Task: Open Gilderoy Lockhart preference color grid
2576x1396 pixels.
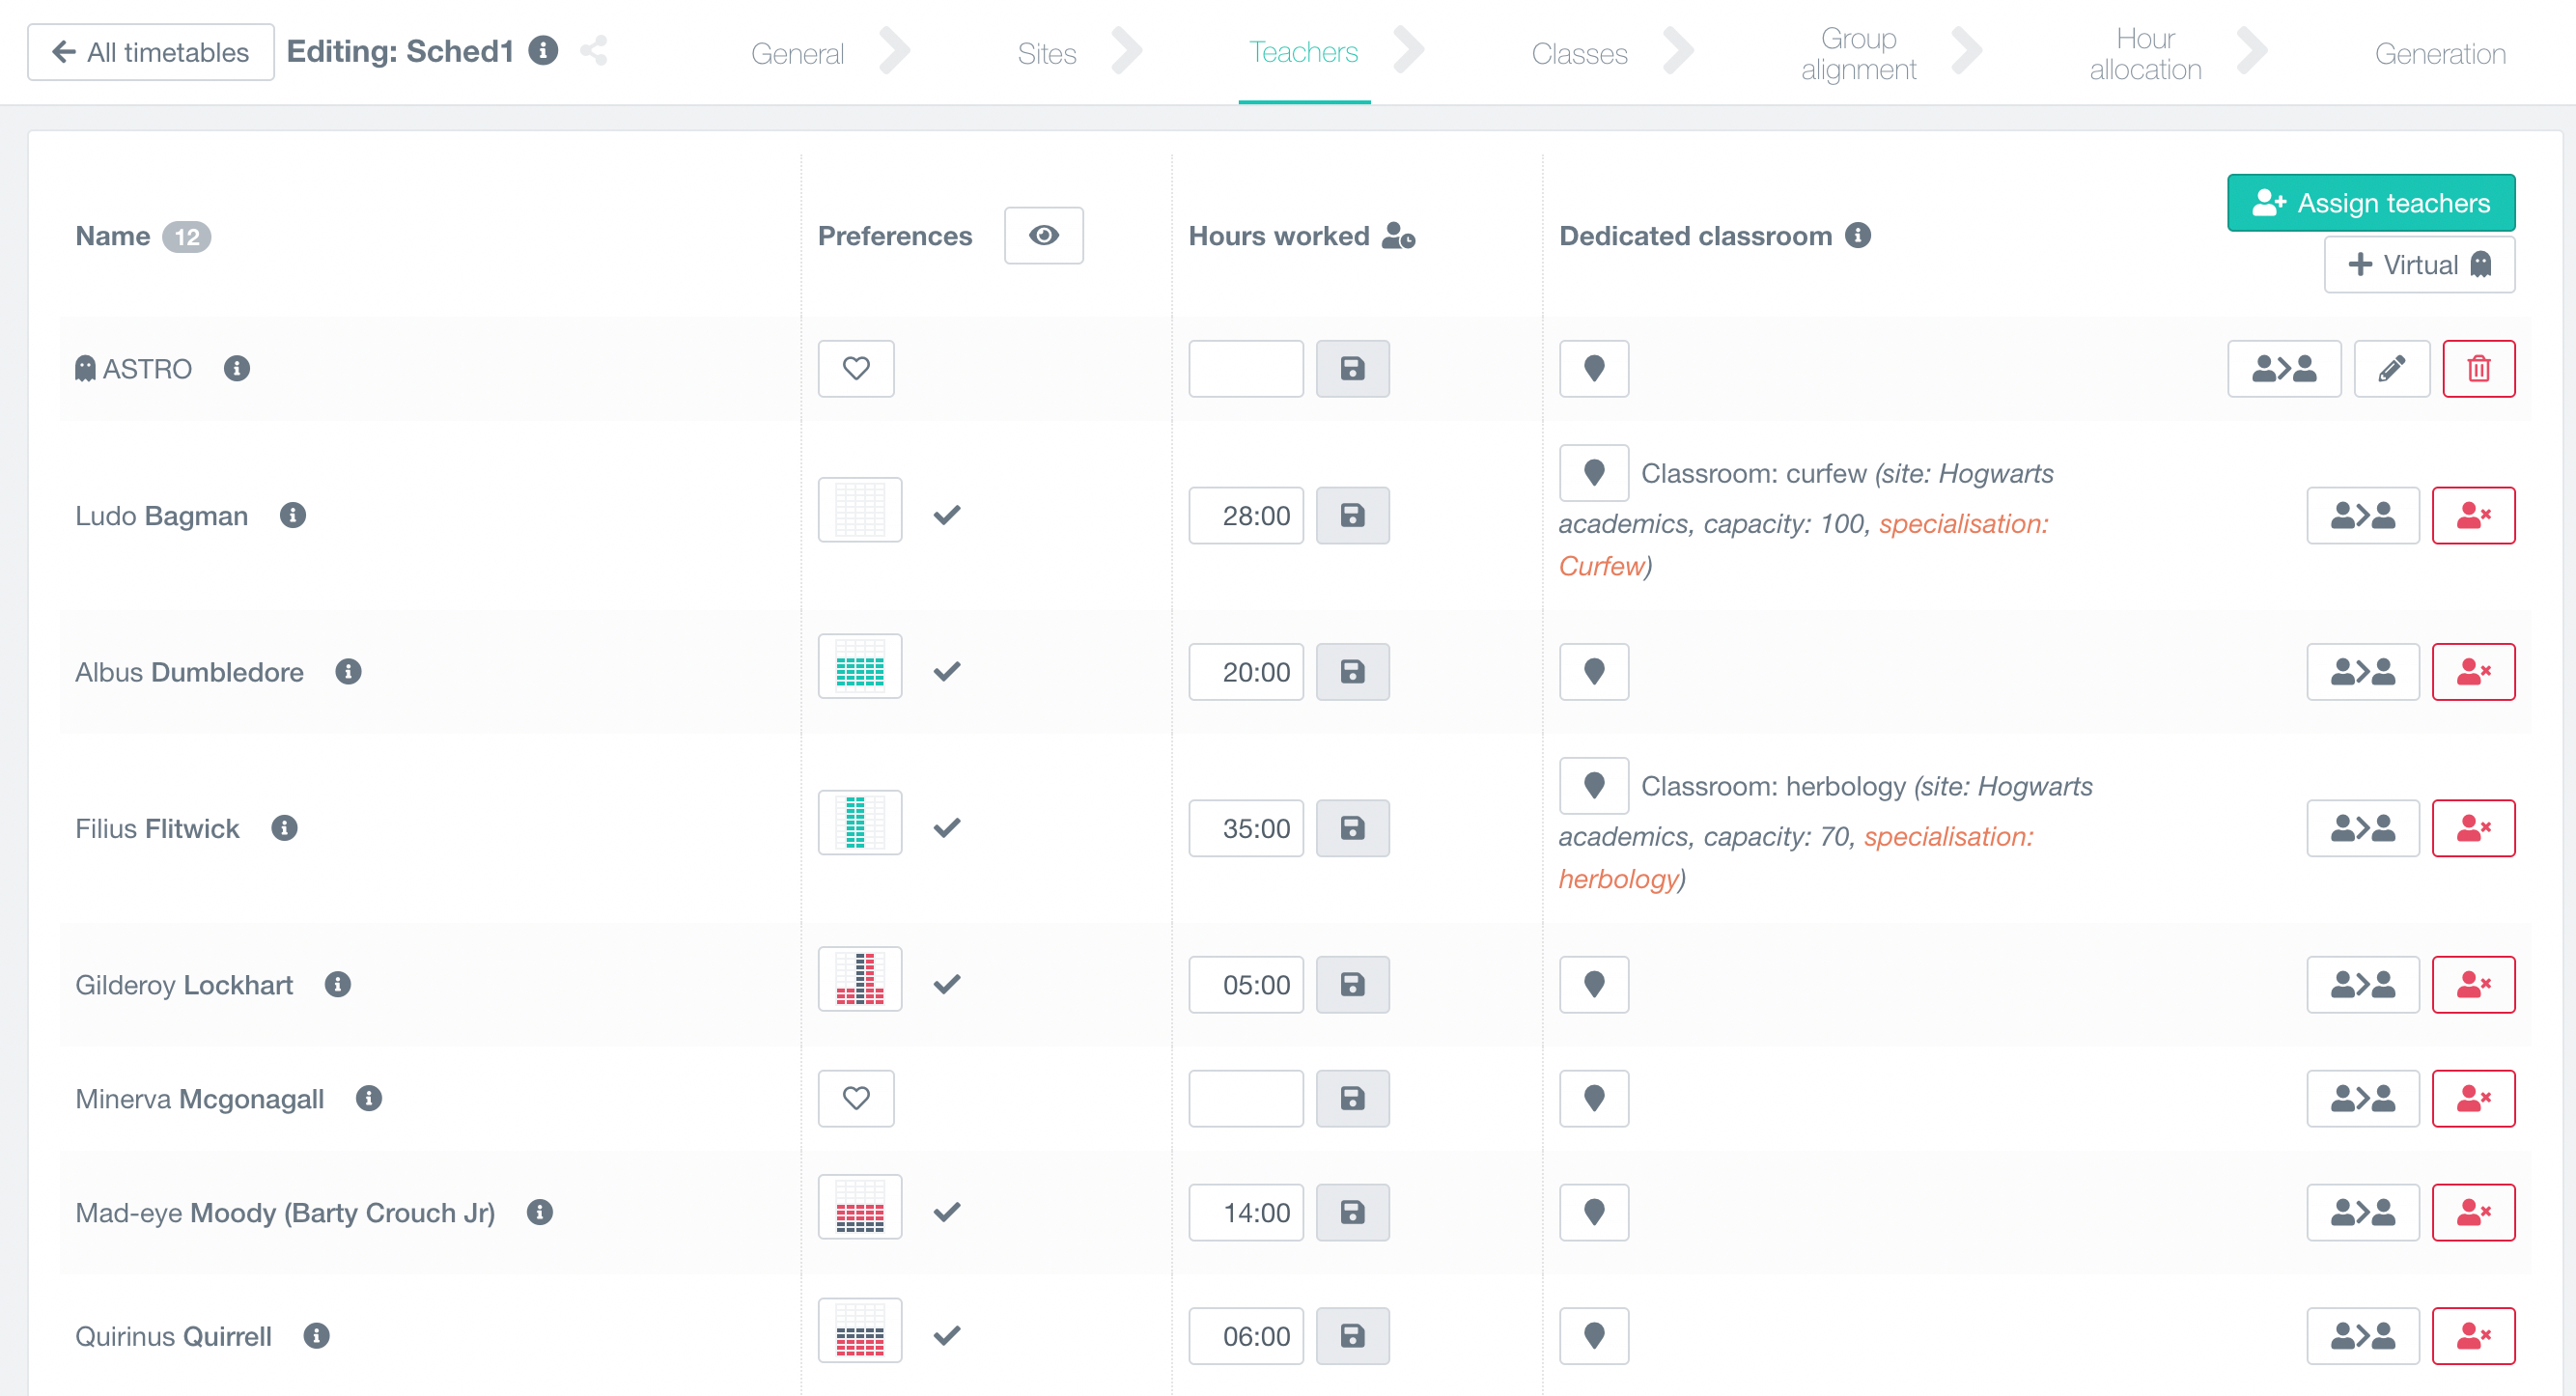Action: click(860, 979)
